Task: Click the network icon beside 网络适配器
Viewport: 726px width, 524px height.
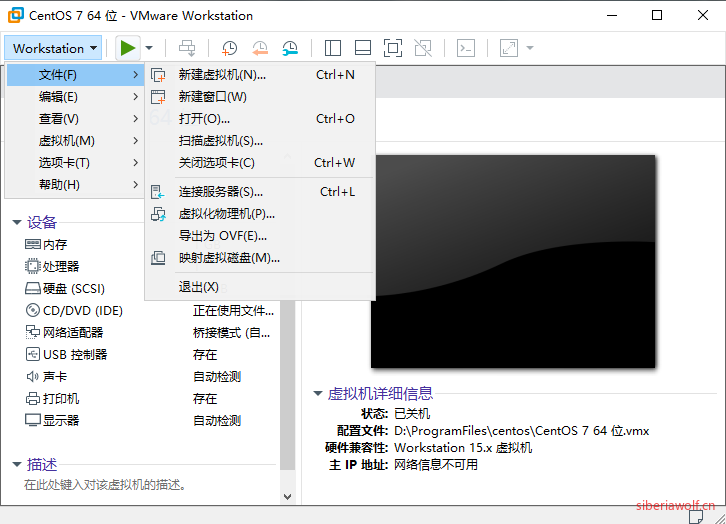Action: [x=32, y=332]
